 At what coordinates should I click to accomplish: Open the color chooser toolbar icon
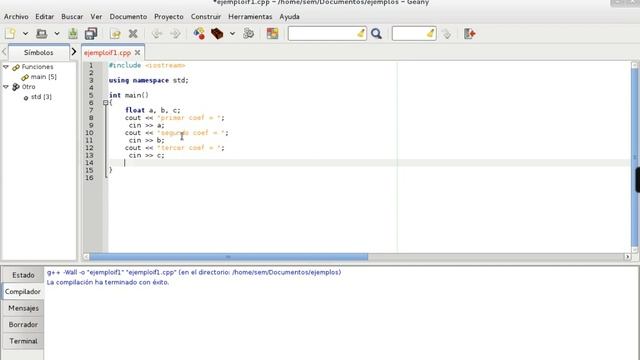click(x=272, y=33)
